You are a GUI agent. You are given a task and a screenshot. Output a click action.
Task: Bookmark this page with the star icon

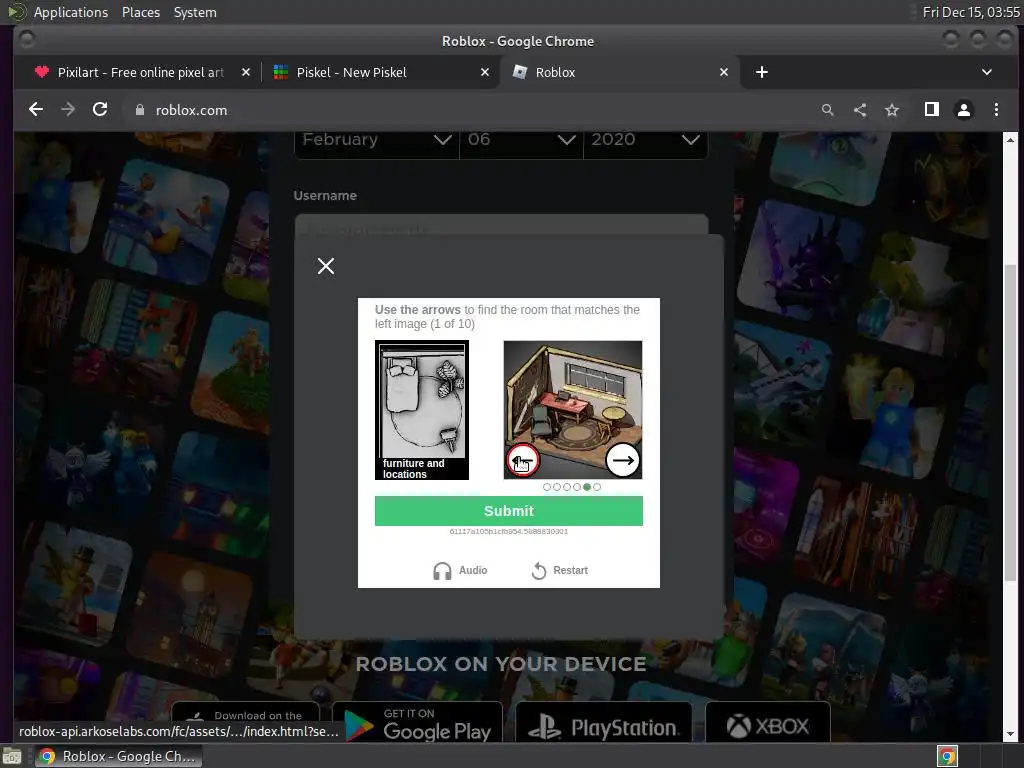click(x=891, y=110)
